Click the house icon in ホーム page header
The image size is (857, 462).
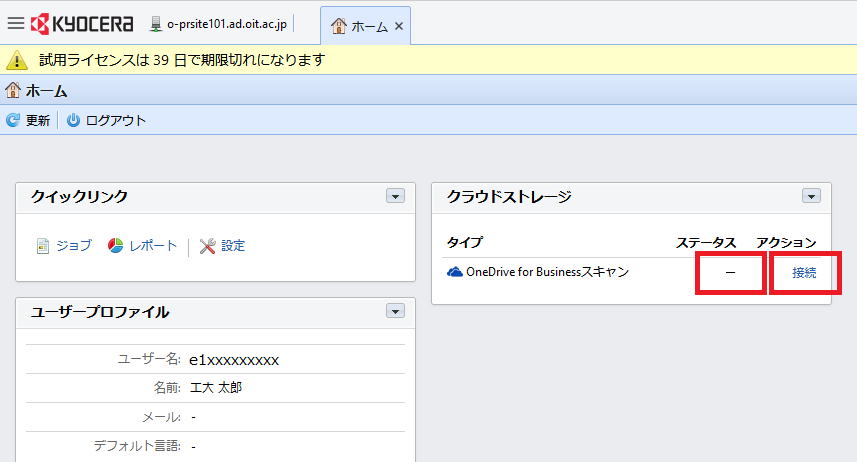coord(13,91)
